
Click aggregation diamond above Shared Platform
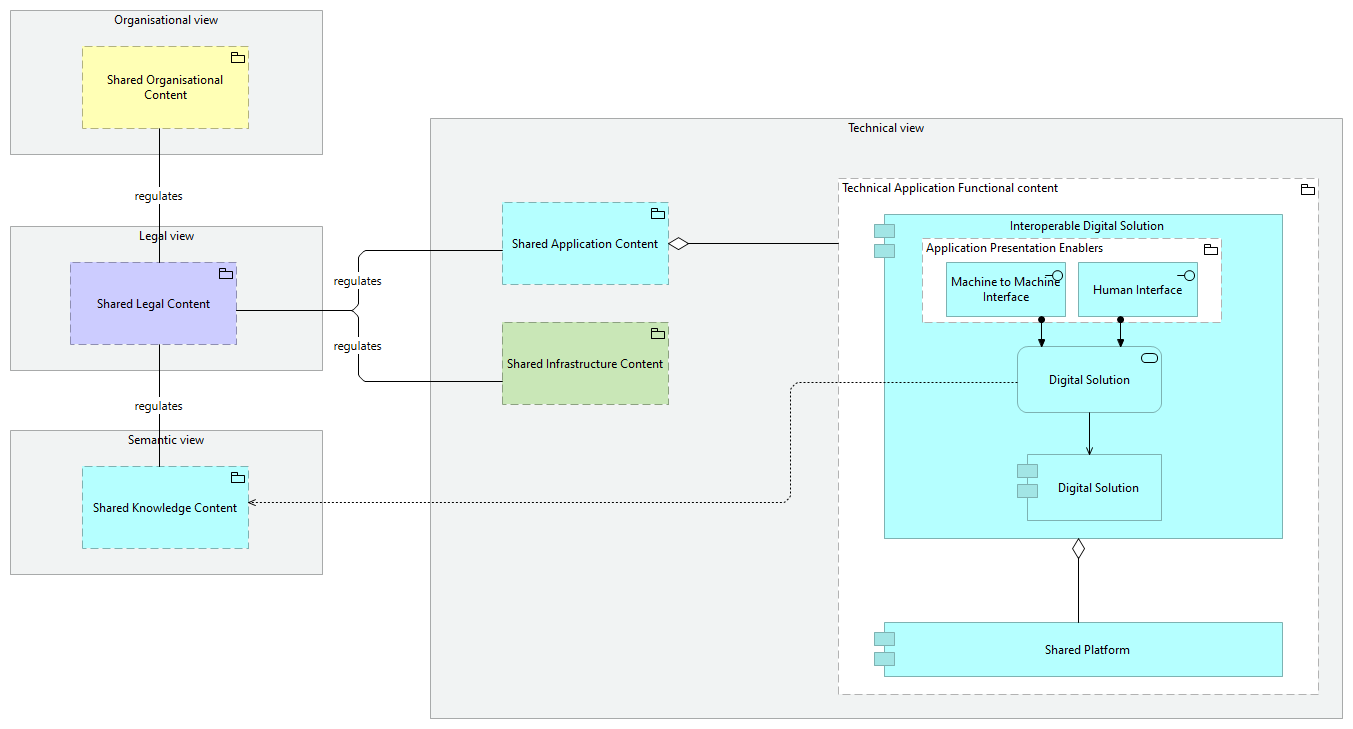click(x=1078, y=548)
